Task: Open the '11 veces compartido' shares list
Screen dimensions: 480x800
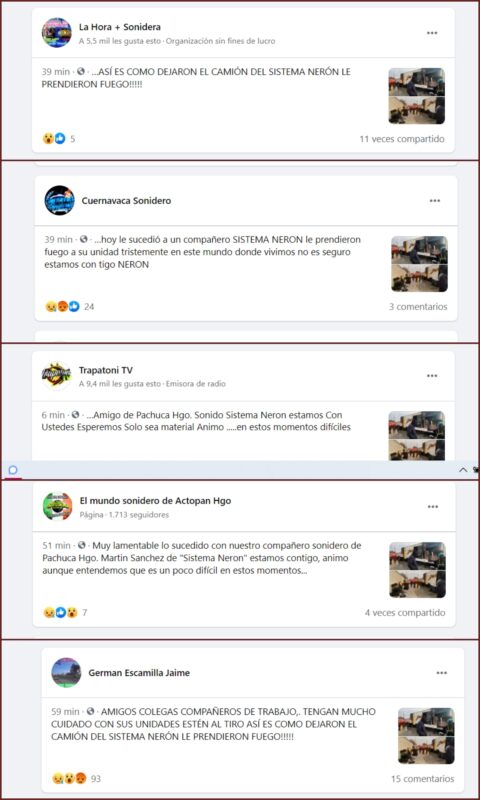Action: click(402, 139)
